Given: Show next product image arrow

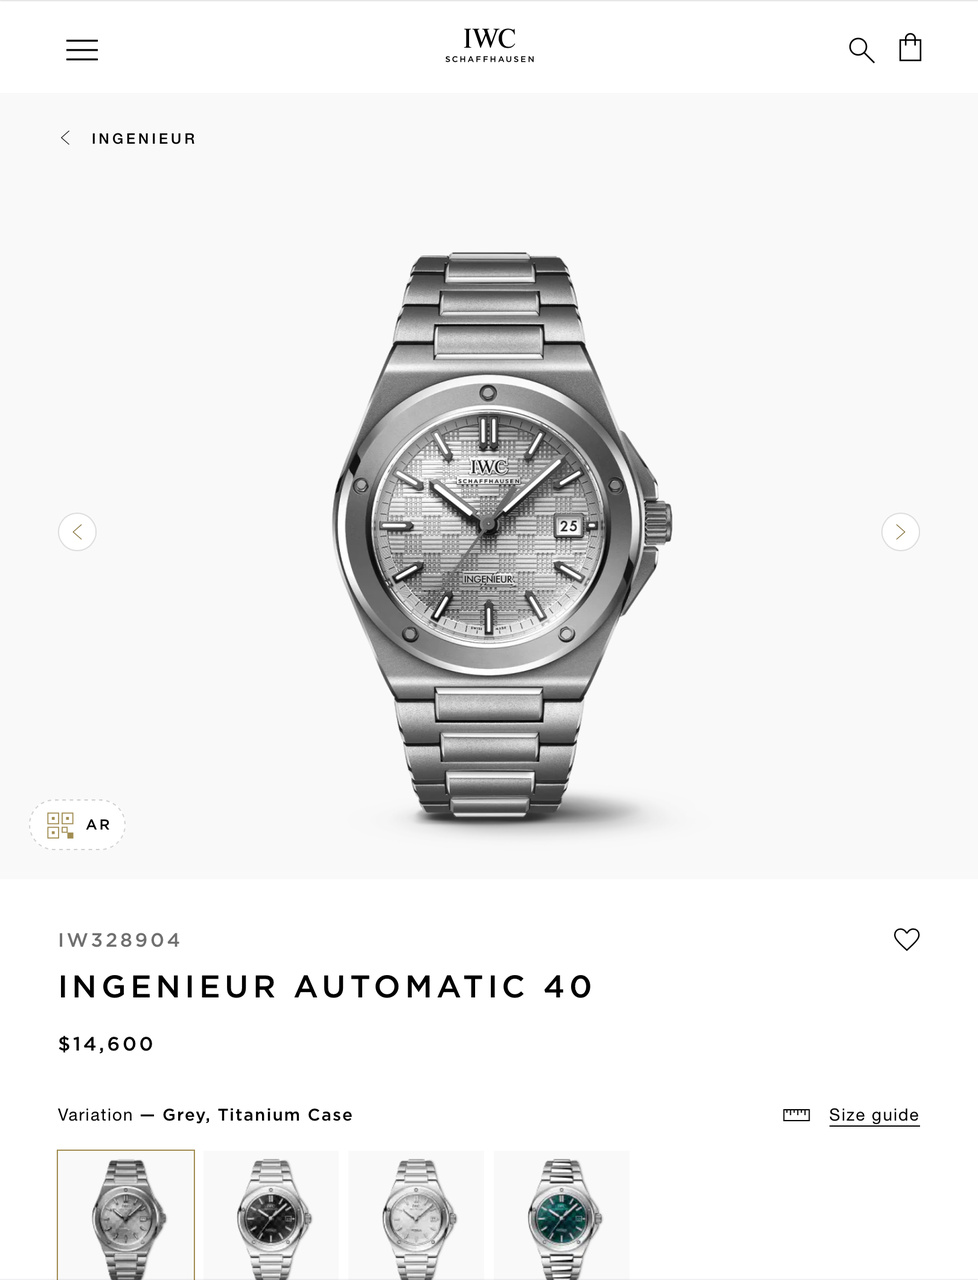Looking at the screenshot, I should pos(900,532).
